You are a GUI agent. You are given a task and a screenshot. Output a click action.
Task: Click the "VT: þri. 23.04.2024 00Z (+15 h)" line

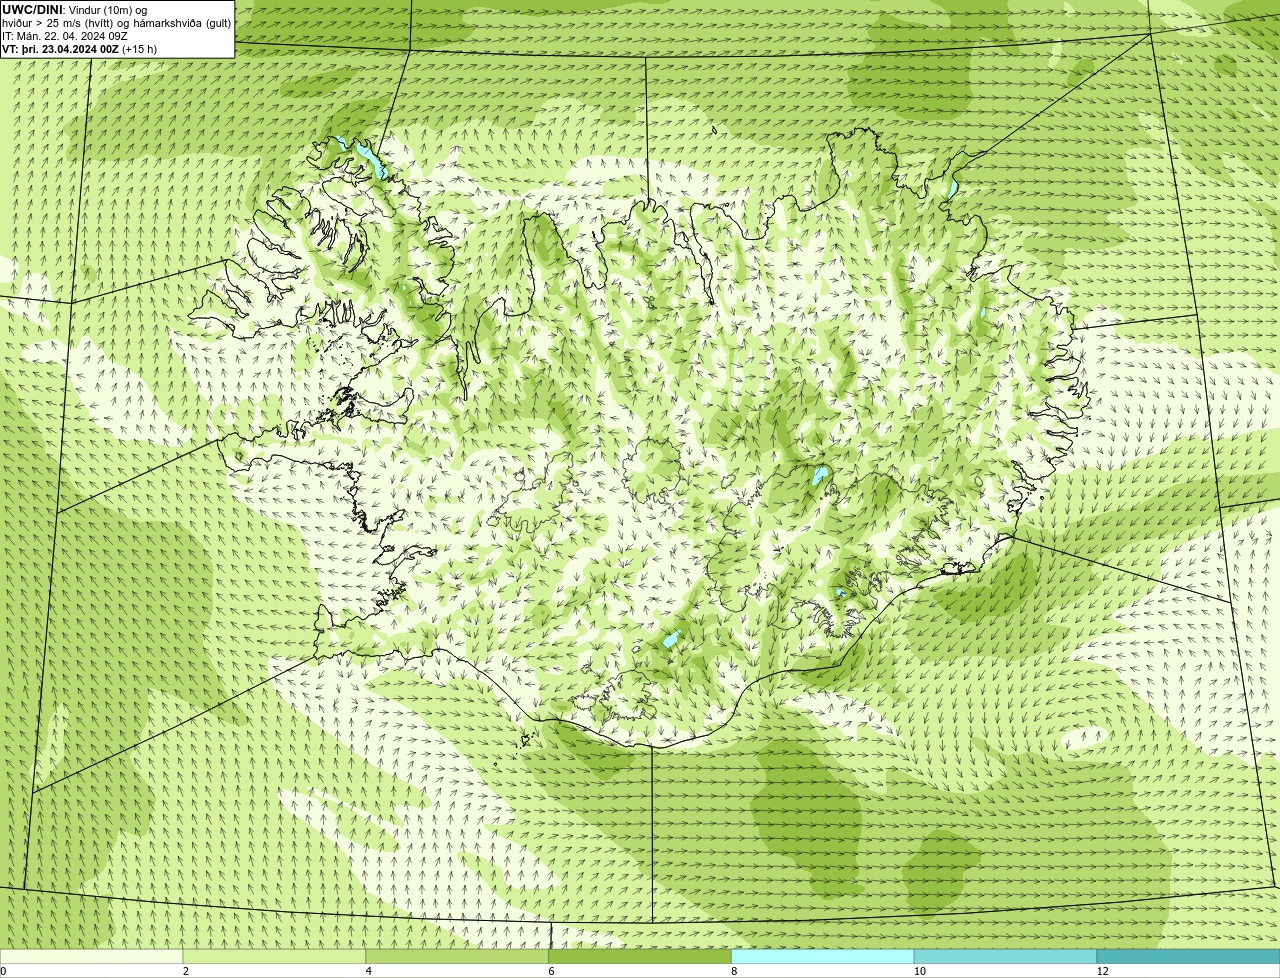[x=80, y=49]
